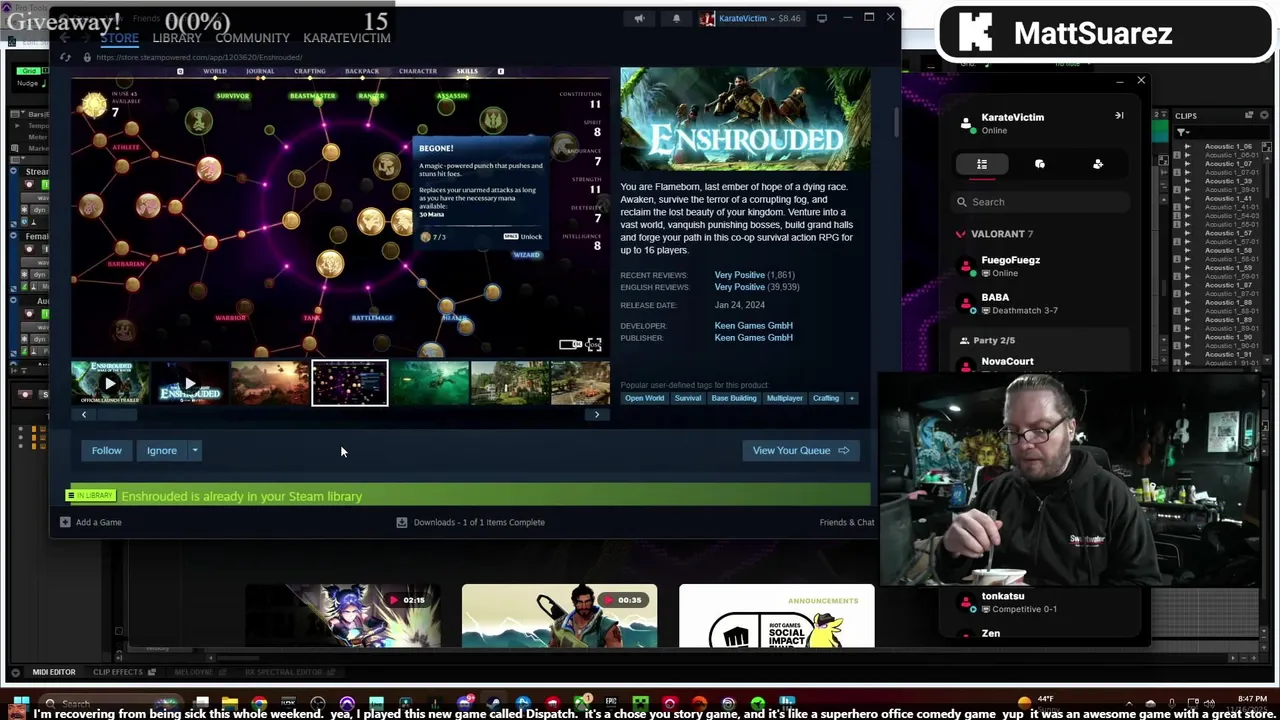Open Minecraft from the taskbar

click(640, 704)
